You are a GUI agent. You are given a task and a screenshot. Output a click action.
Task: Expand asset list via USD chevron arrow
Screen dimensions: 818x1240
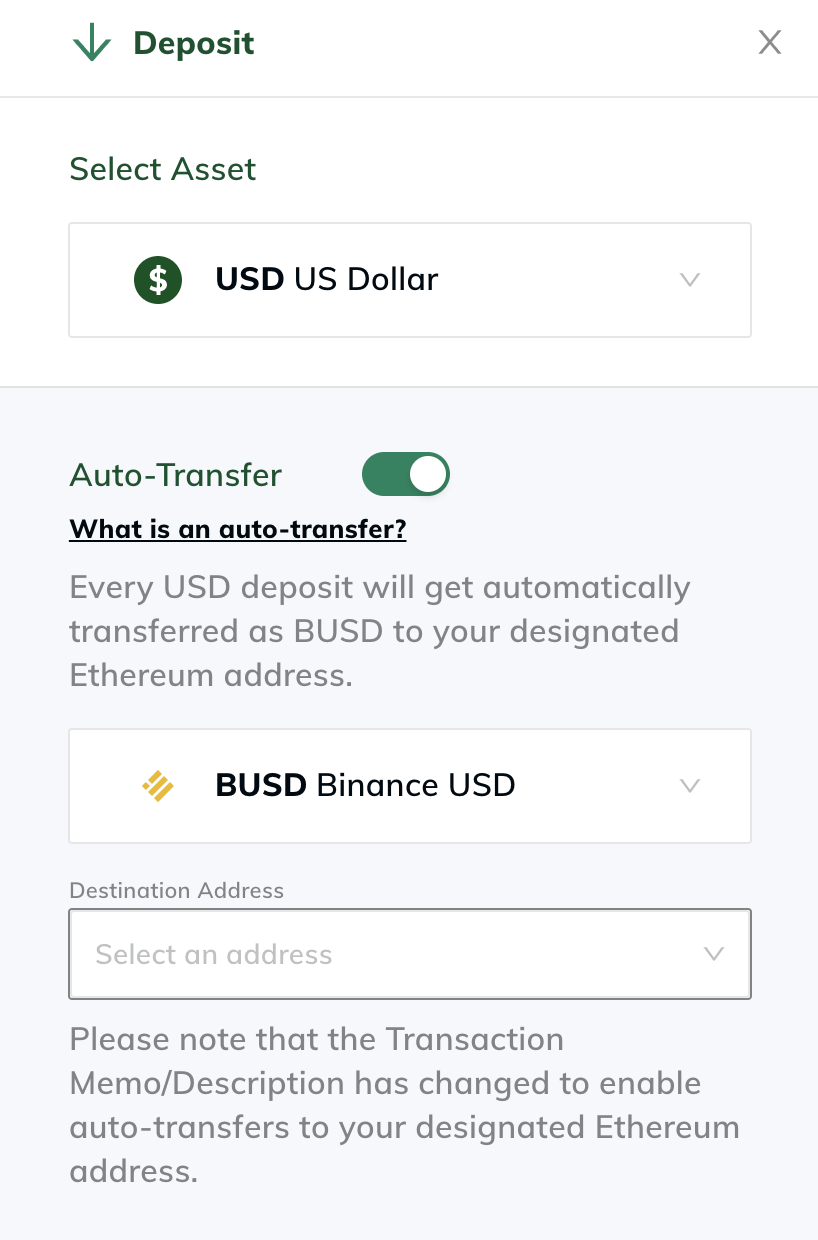[689, 280]
